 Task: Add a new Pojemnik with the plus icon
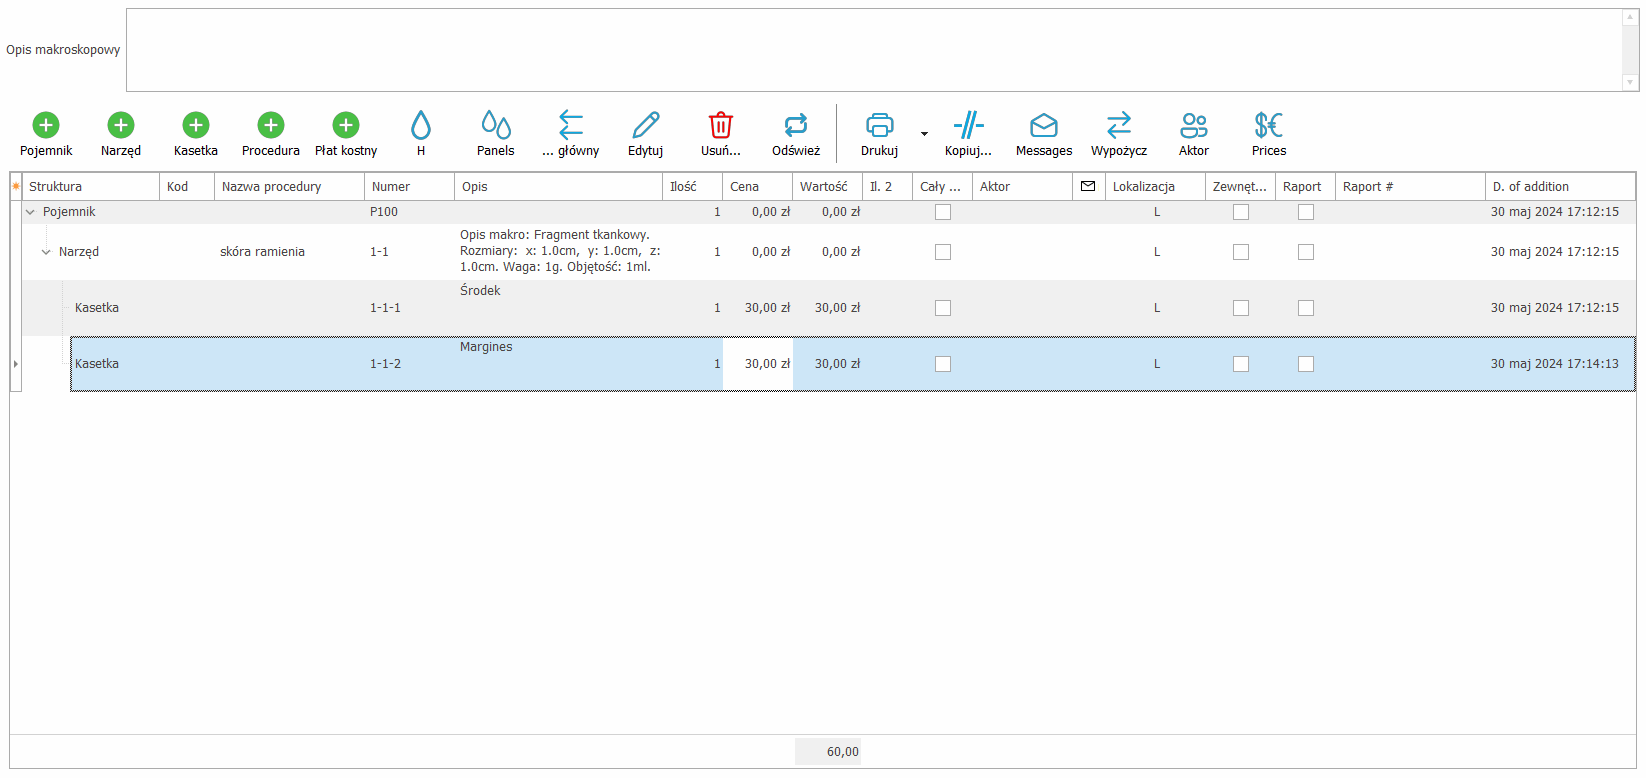click(46, 125)
